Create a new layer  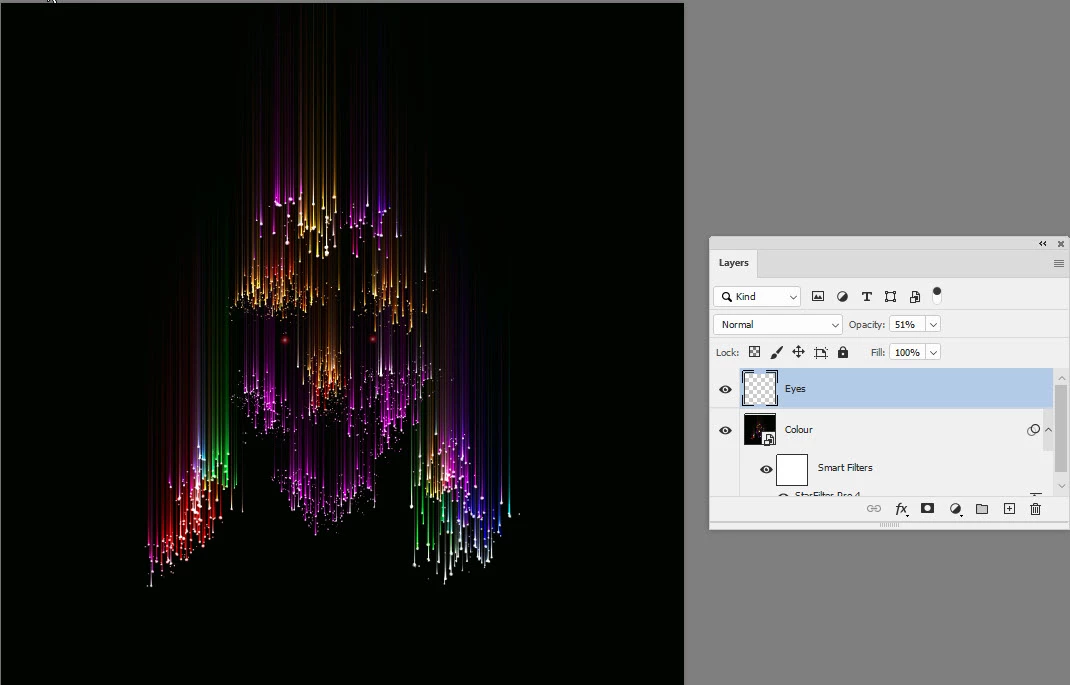click(x=1009, y=508)
